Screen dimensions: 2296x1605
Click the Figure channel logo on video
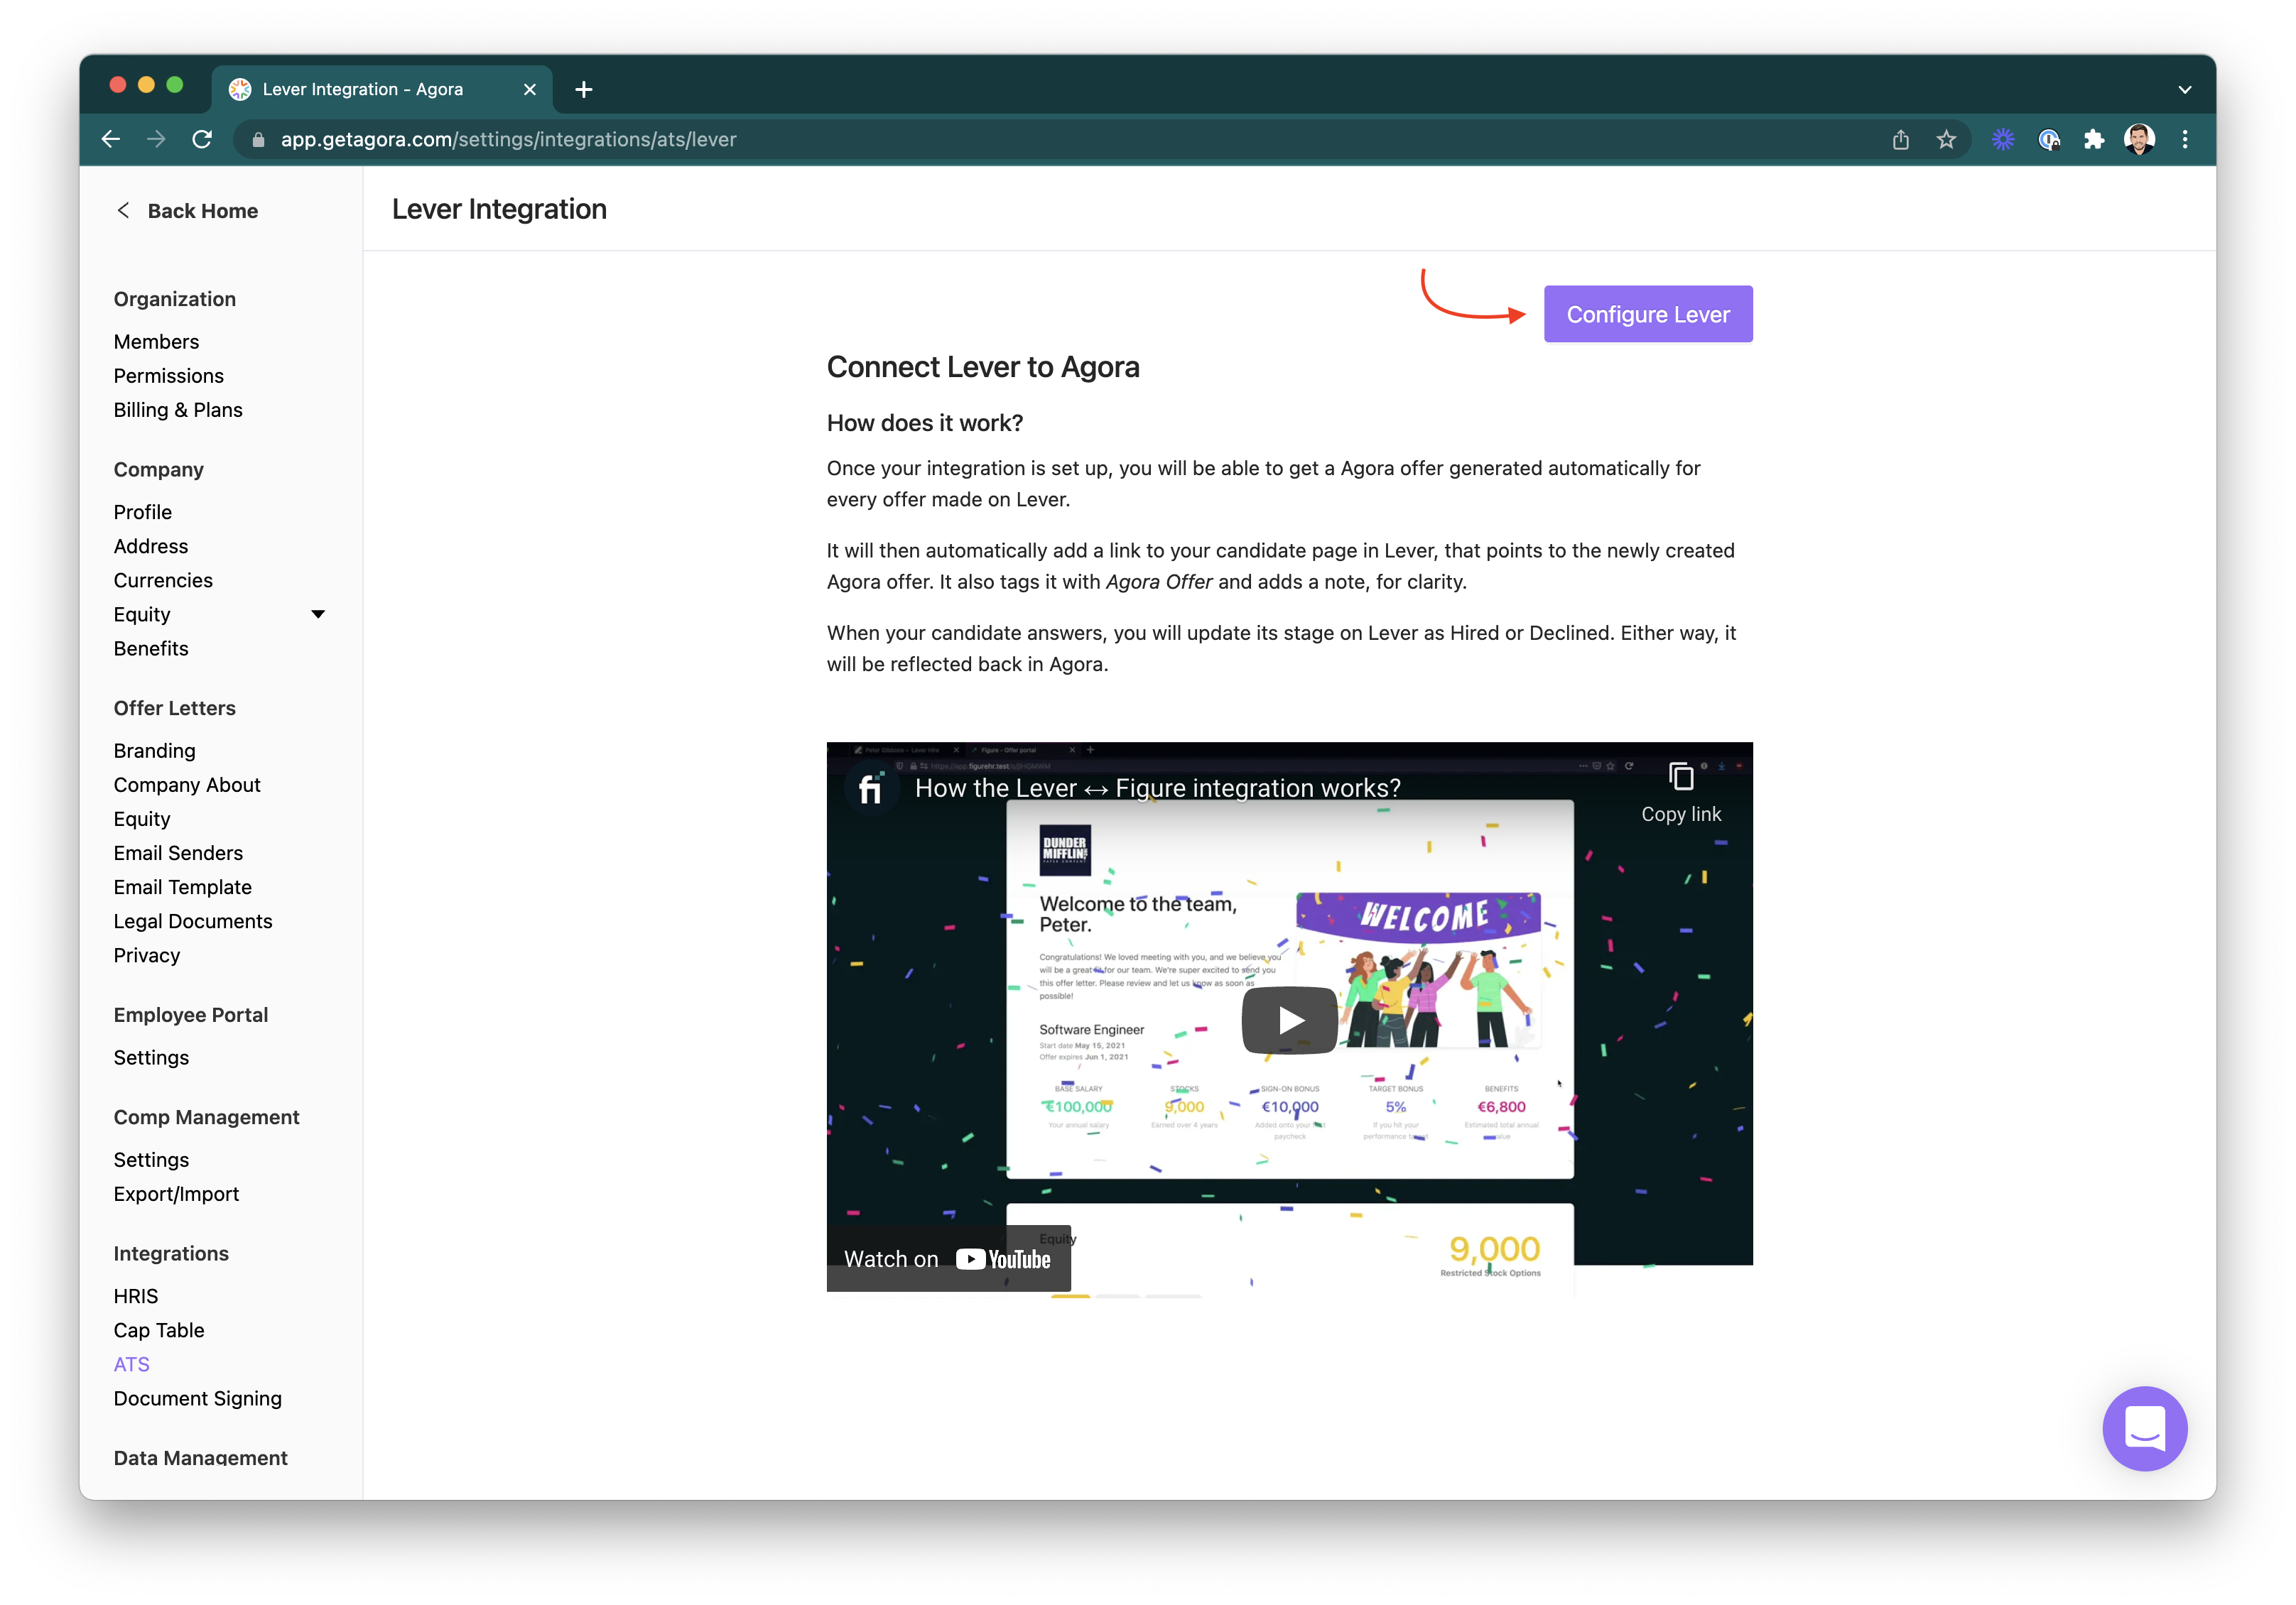(x=871, y=789)
